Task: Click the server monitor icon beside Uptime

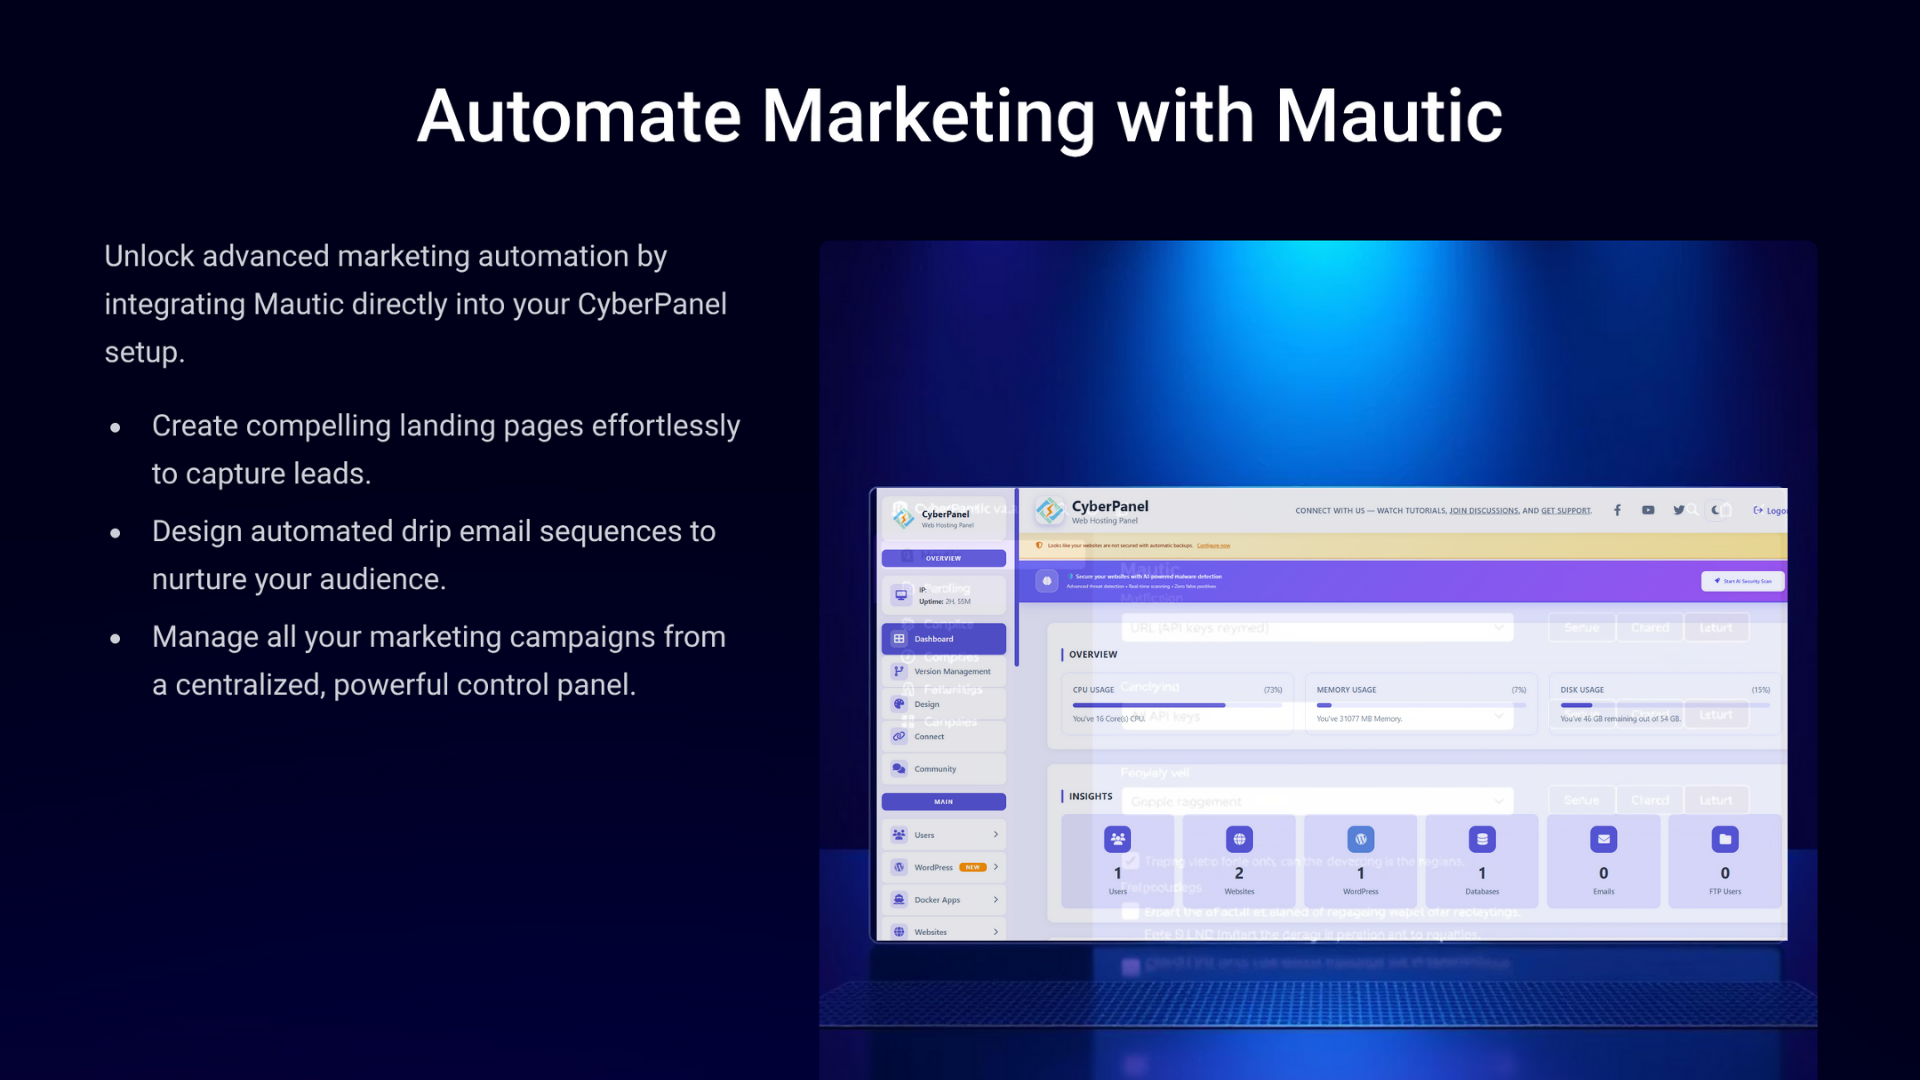Action: point(901,595)
